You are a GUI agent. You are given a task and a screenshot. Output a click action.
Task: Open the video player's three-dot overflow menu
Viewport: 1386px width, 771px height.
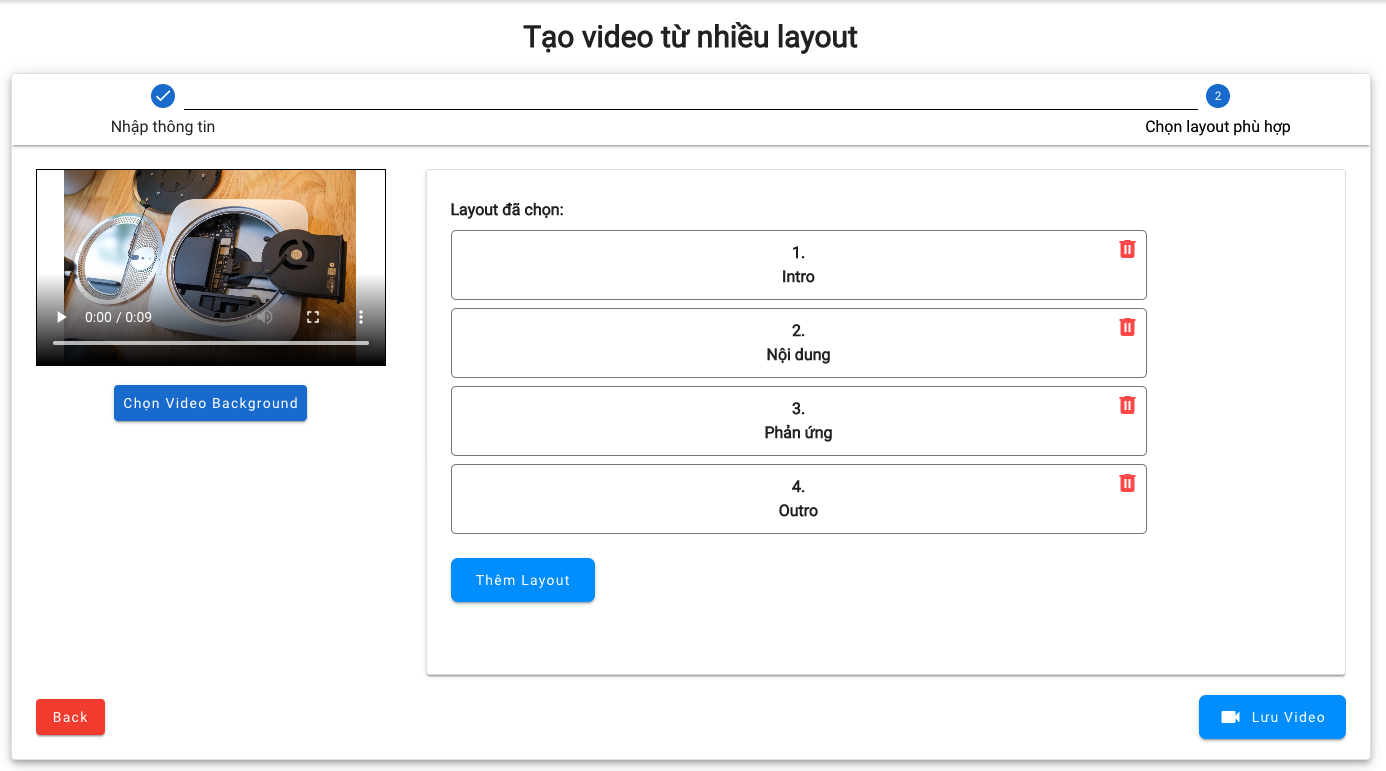361,317
